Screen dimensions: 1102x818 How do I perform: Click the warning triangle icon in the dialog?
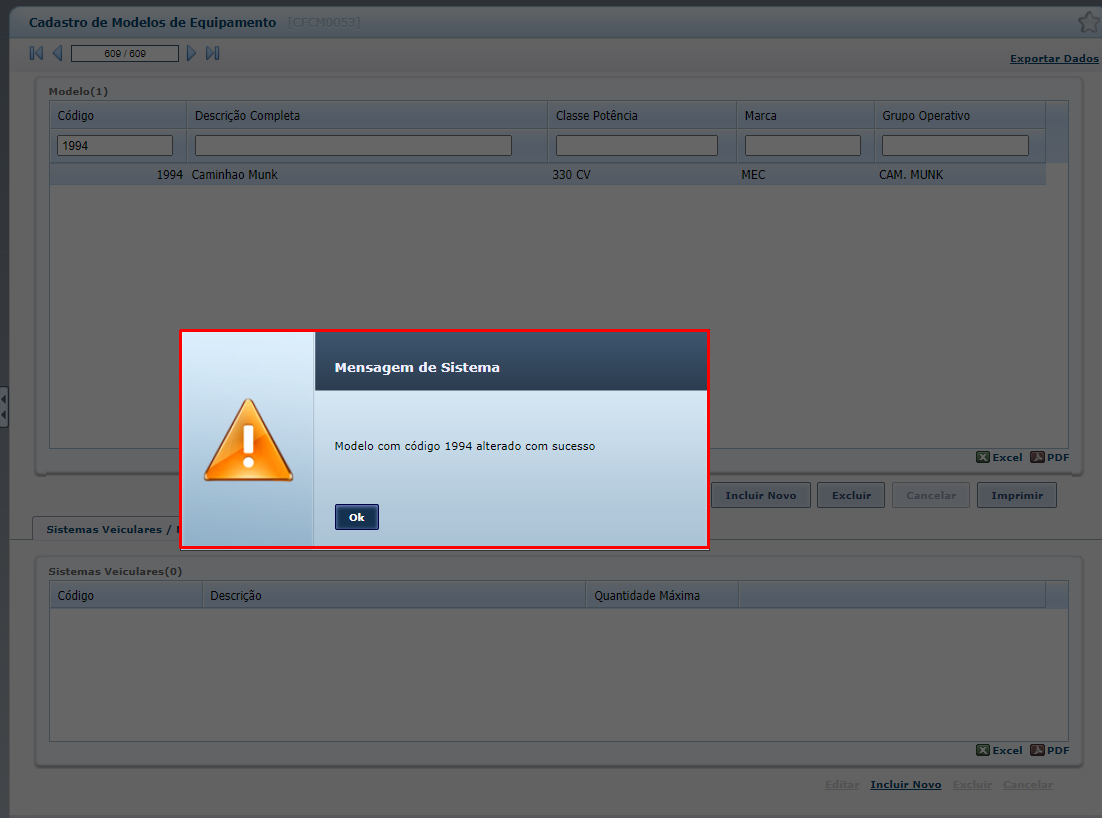248,441
